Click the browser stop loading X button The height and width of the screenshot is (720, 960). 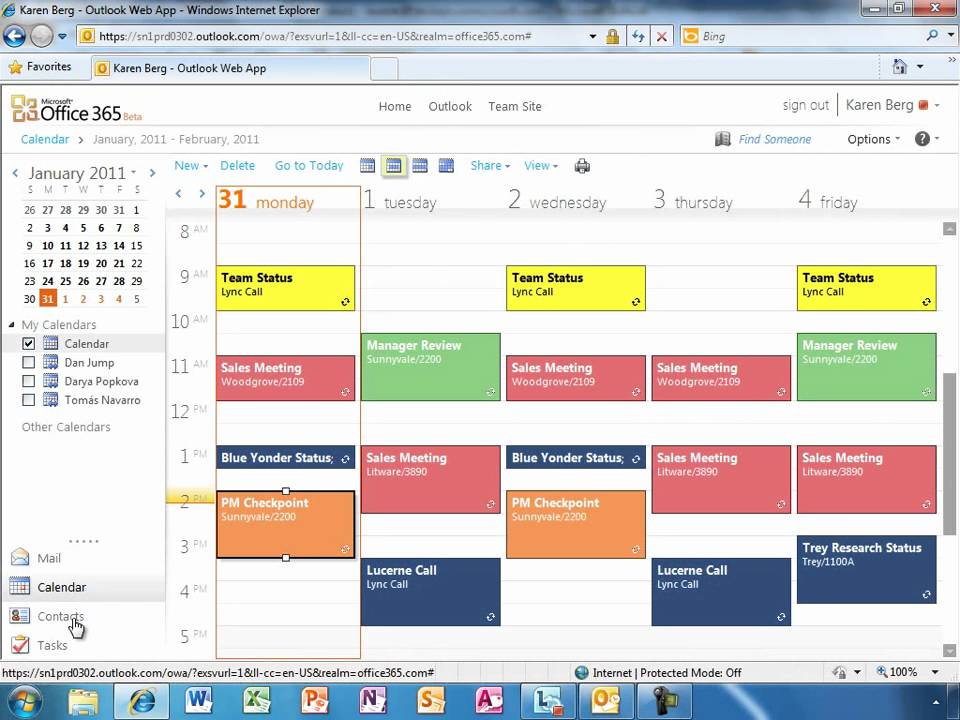(x=662, y=36)
